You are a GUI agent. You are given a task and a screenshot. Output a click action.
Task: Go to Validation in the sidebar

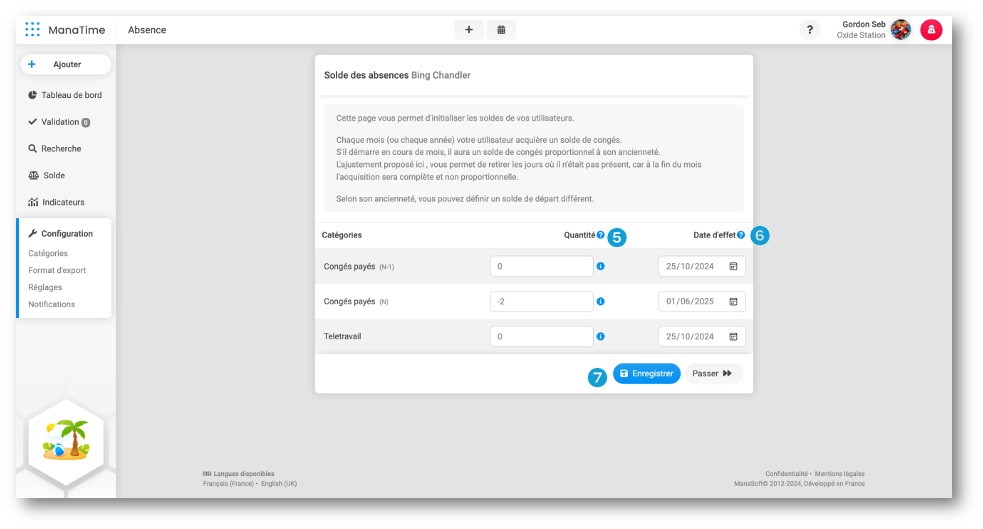60,122
